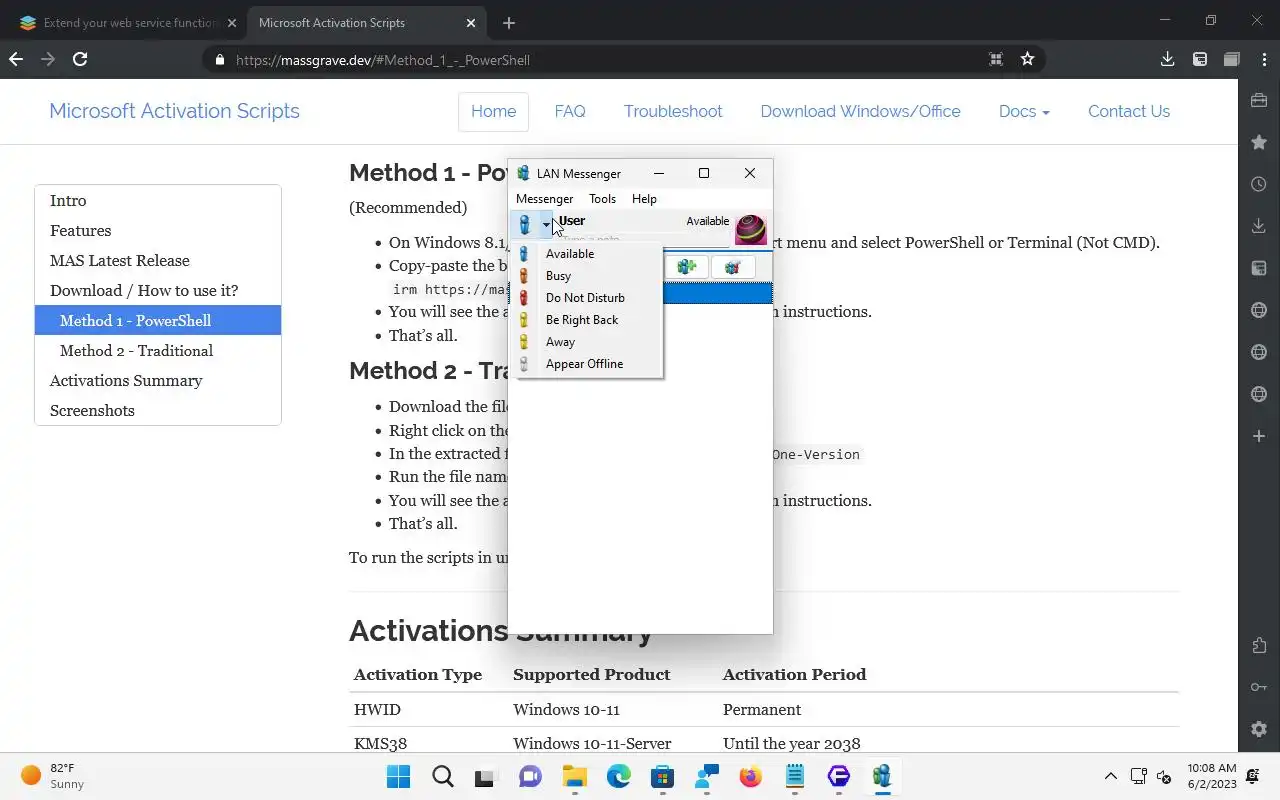Click the multi-user broadcast icon in LAN Messenger toolbar

(733, 267)
